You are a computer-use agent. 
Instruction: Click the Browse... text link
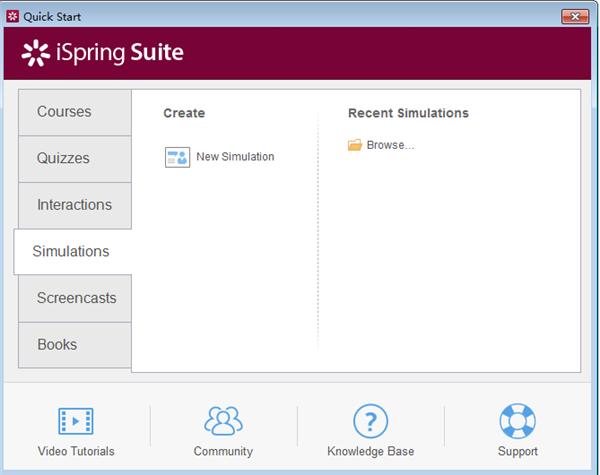390,145
